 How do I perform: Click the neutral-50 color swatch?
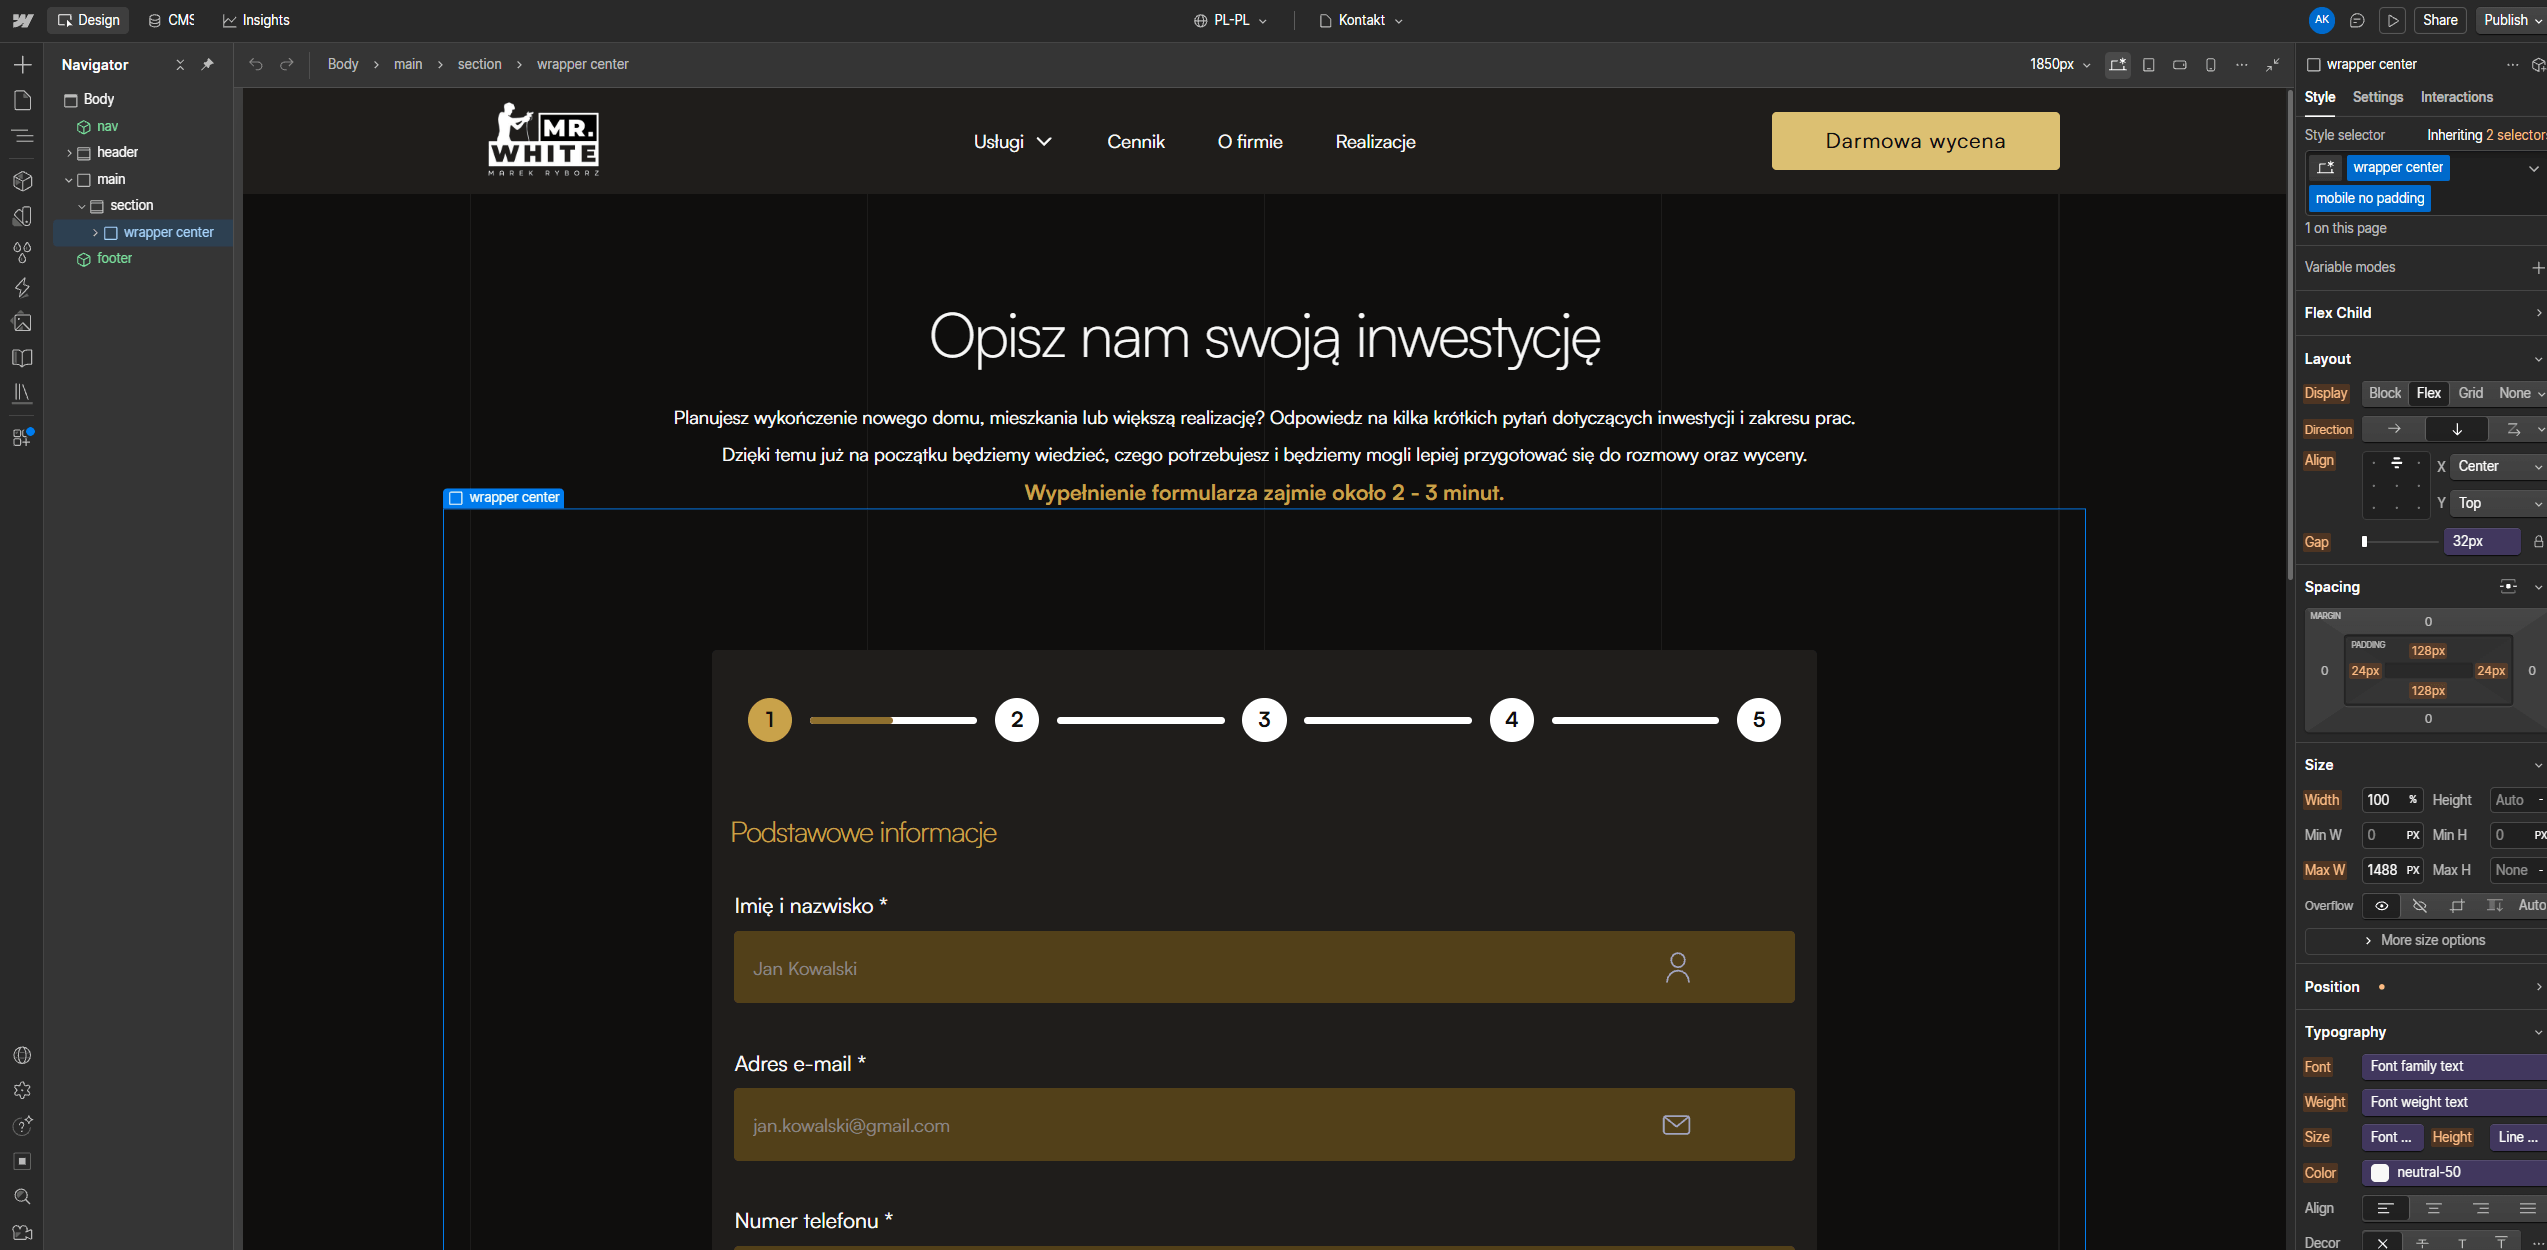[2380, 1172]
